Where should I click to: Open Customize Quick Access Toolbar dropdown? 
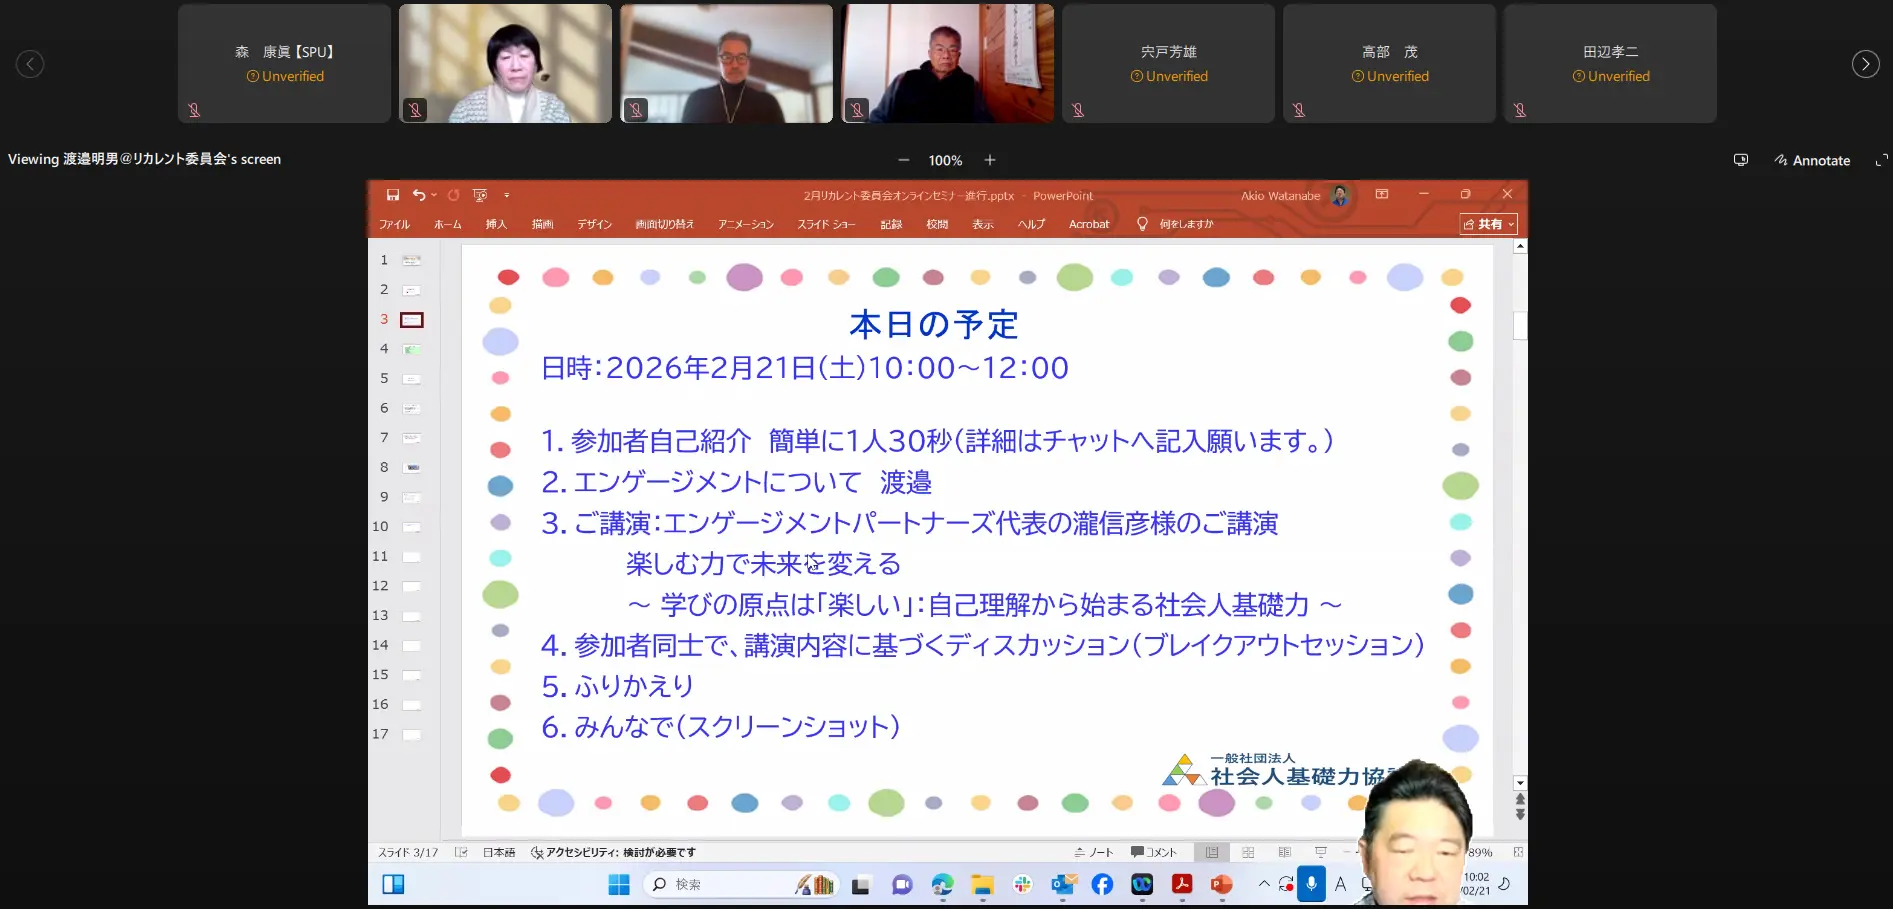click(x=507, y=195)
